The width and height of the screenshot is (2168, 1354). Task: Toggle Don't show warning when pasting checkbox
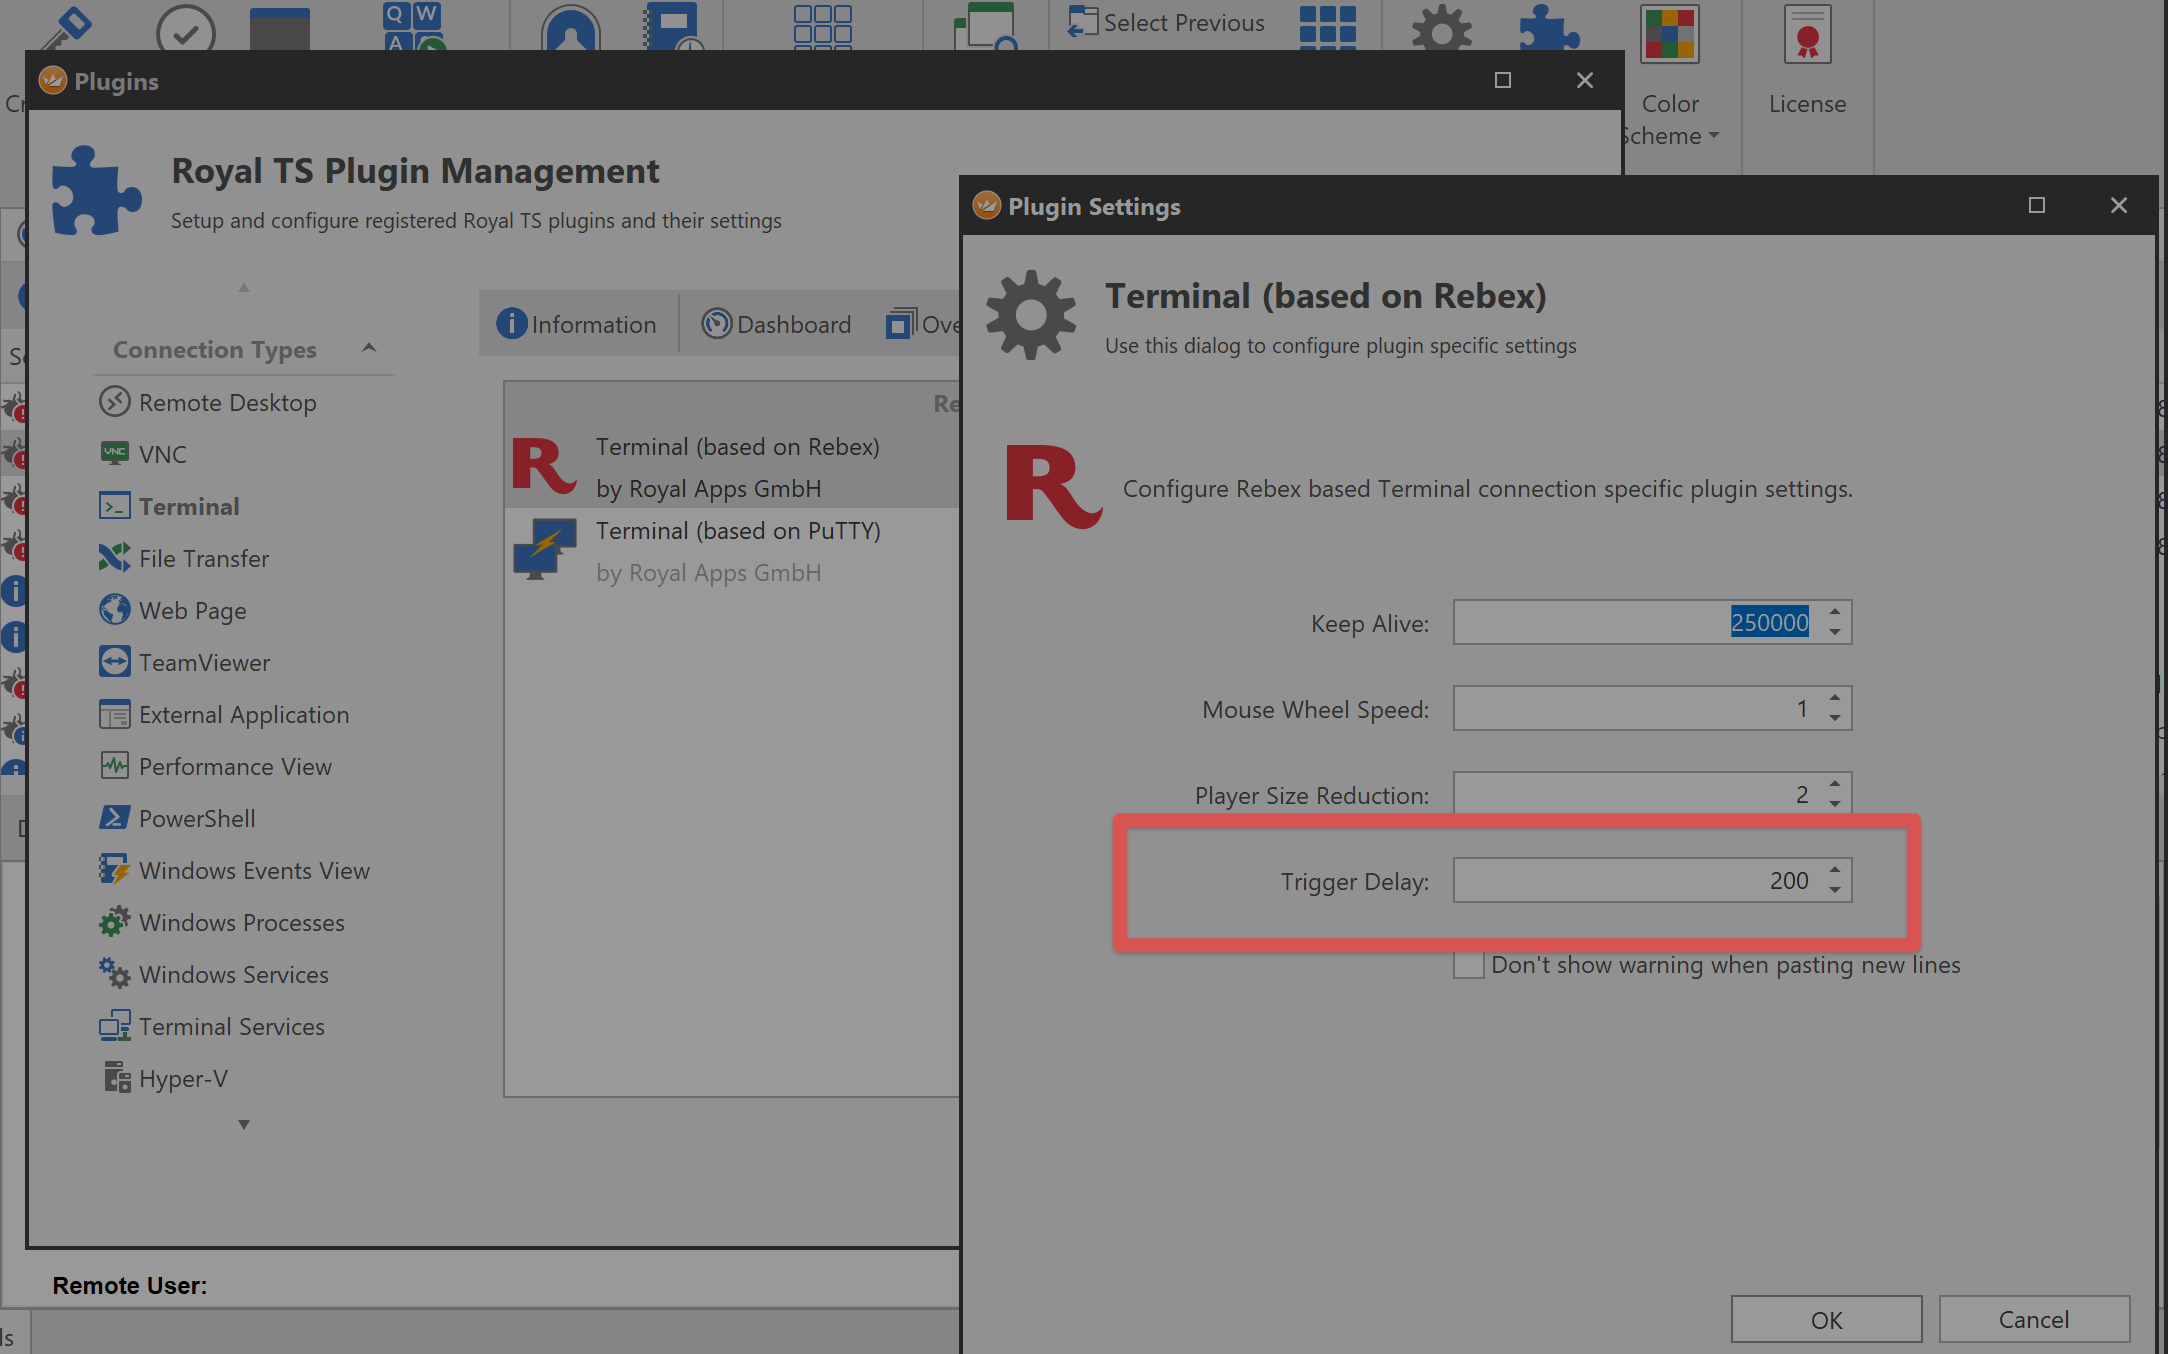click(1468, 966)
